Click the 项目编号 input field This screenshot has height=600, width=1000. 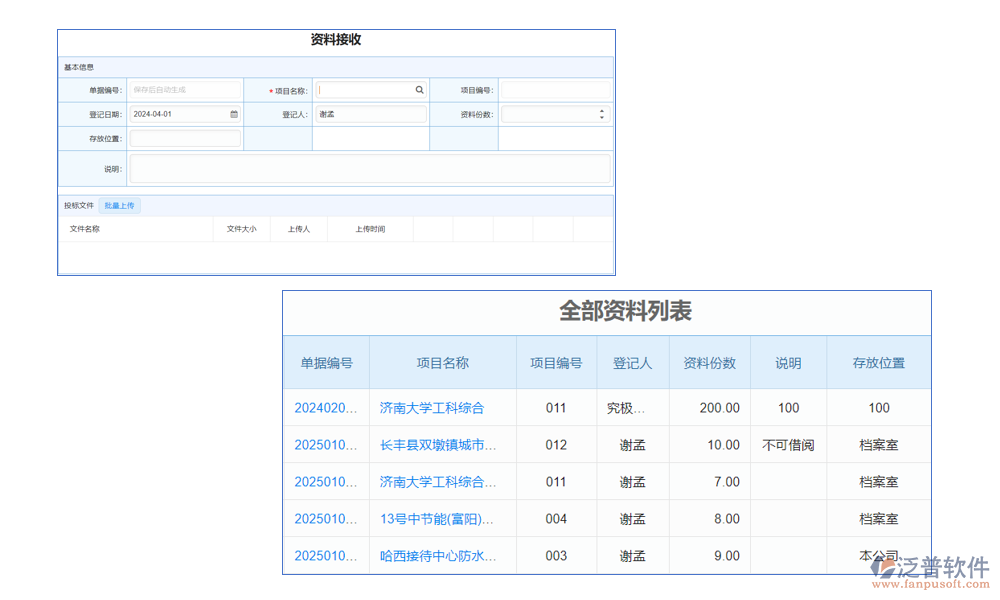click(x=555, y=90)
